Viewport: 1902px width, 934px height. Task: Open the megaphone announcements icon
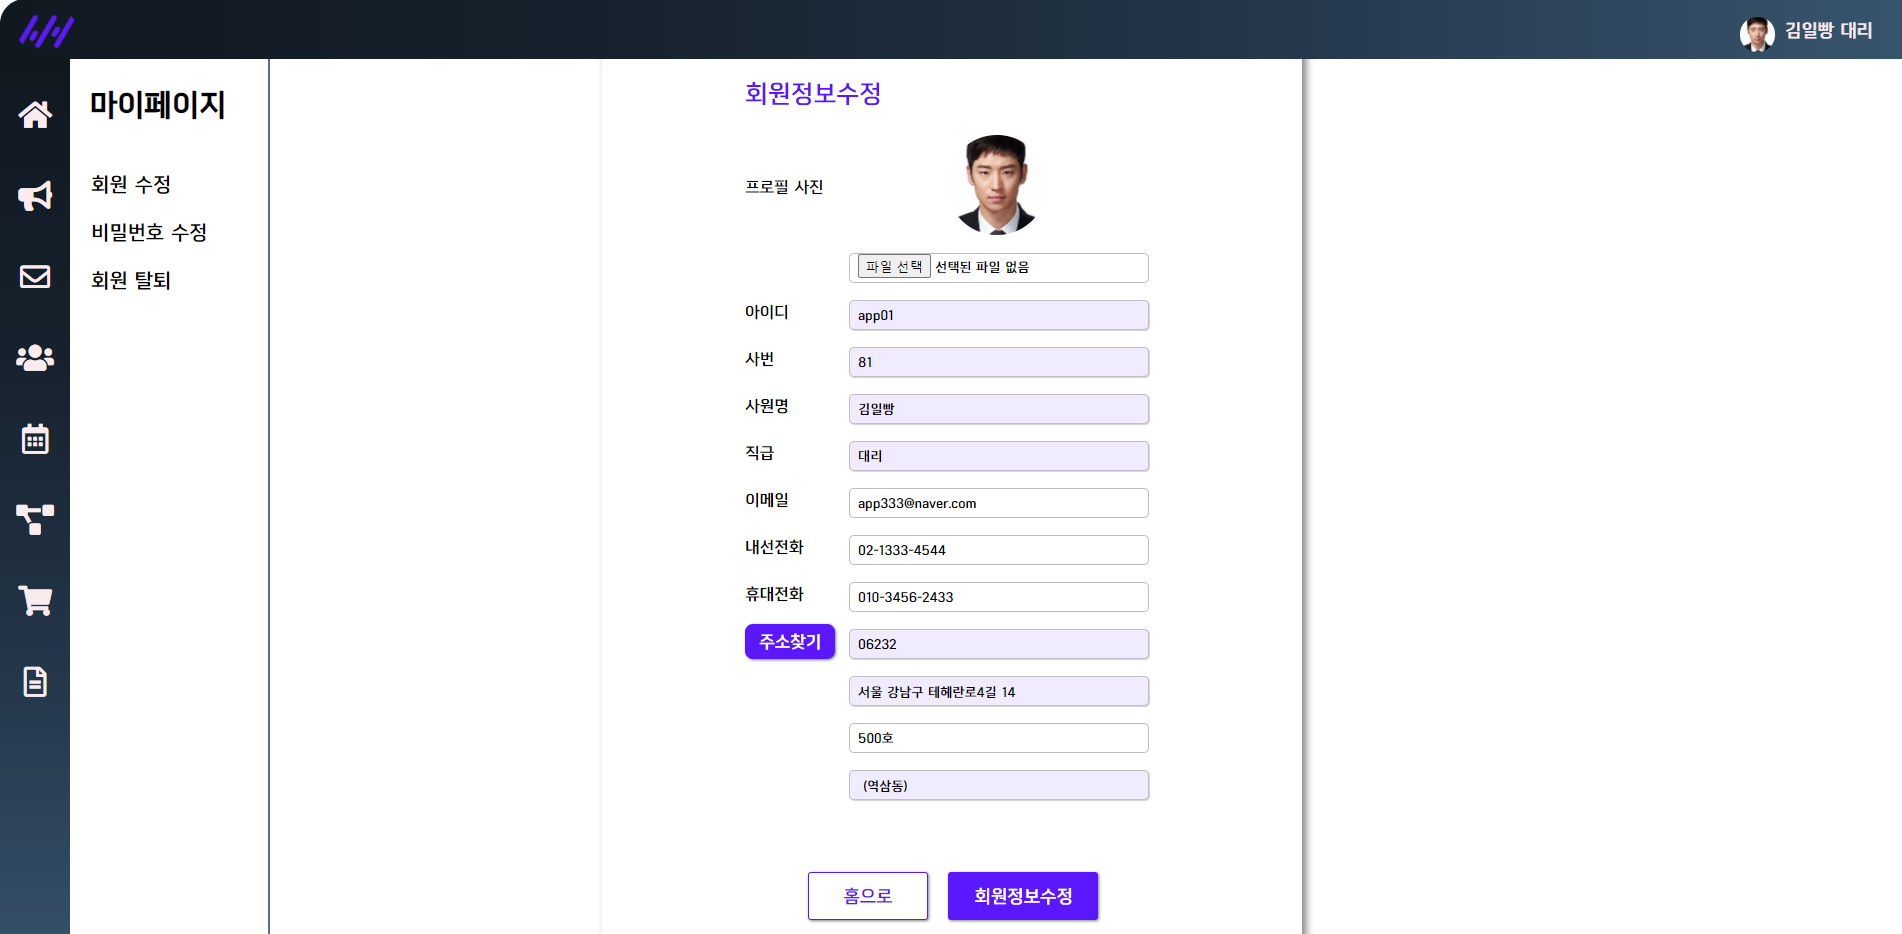[35, 196]
